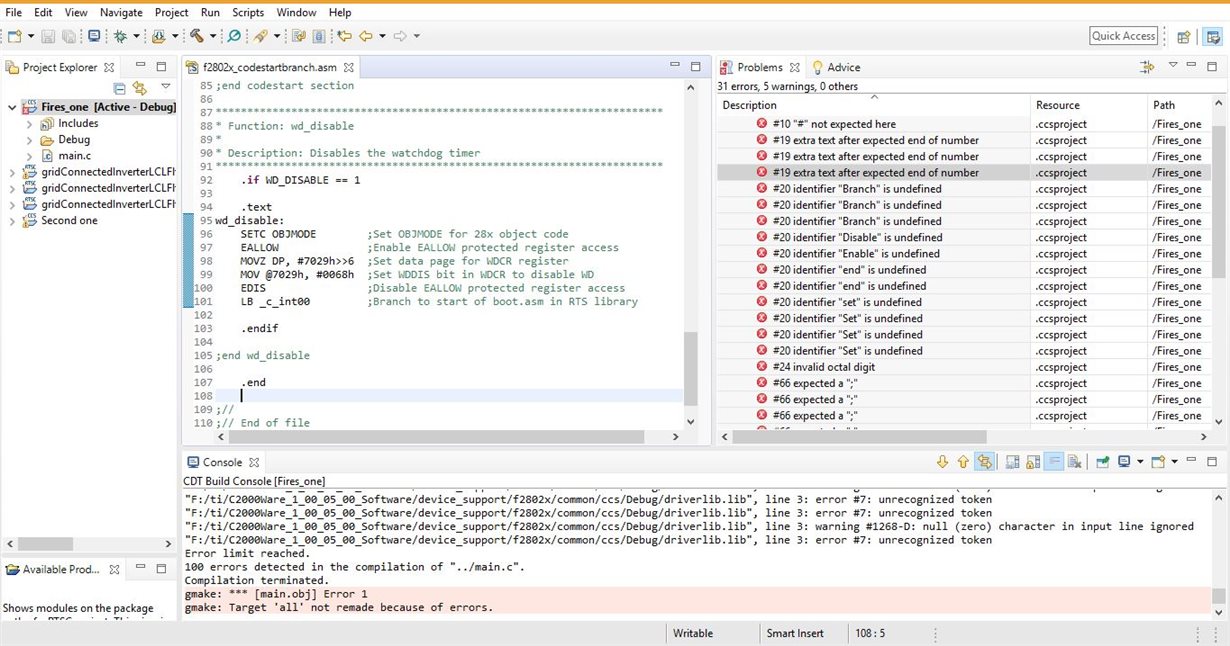Expand the Second one project

tap(11, 221)
